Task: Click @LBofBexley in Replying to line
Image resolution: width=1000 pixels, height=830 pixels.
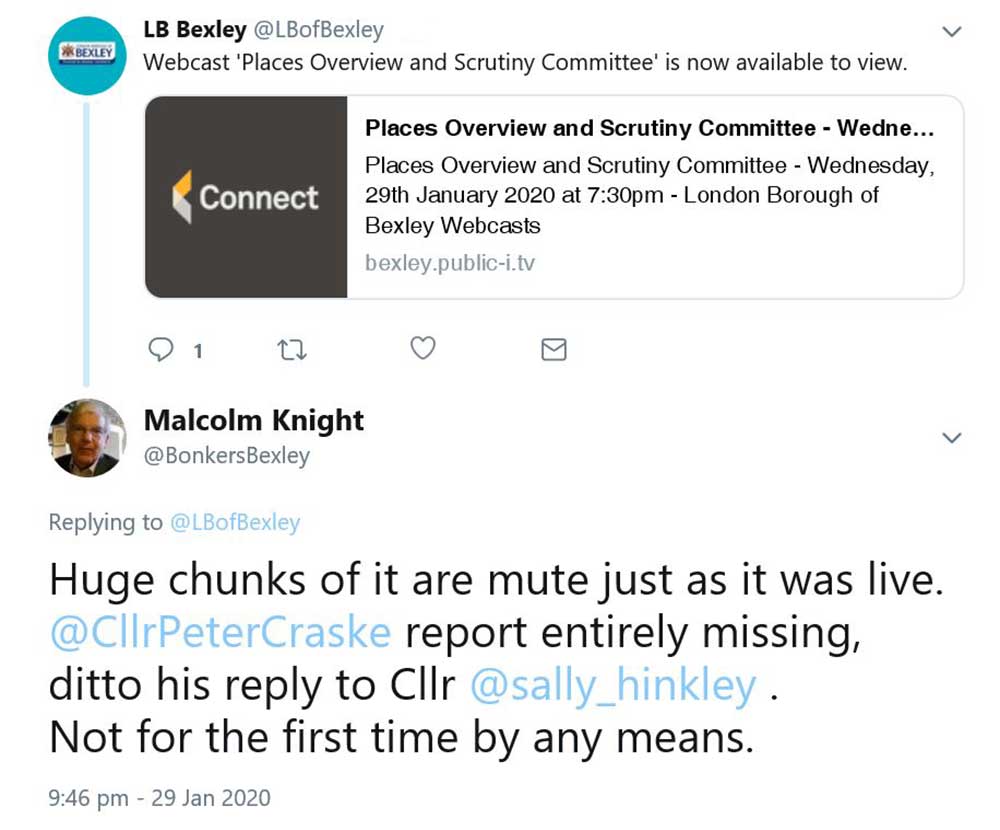Action: [235, 522]
